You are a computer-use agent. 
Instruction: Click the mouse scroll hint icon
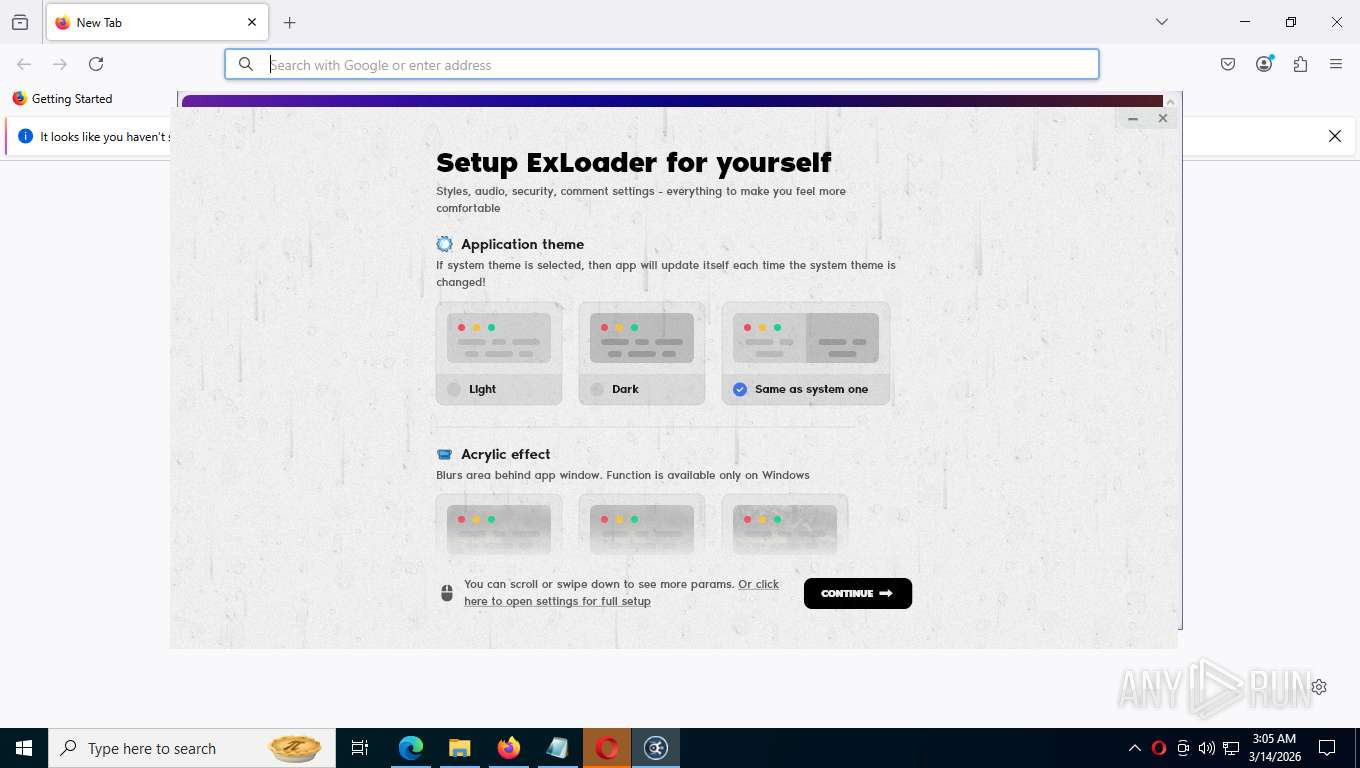click(x=447, y=593)
